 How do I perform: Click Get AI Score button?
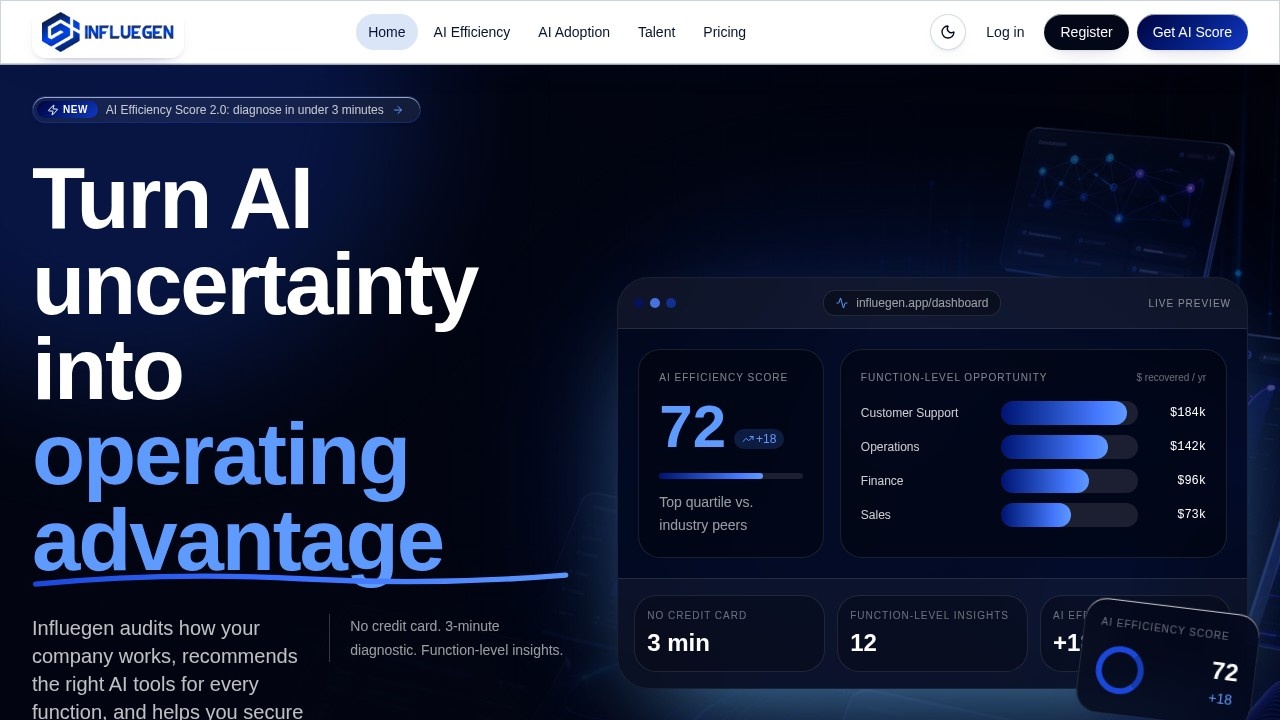(1192, 32)
